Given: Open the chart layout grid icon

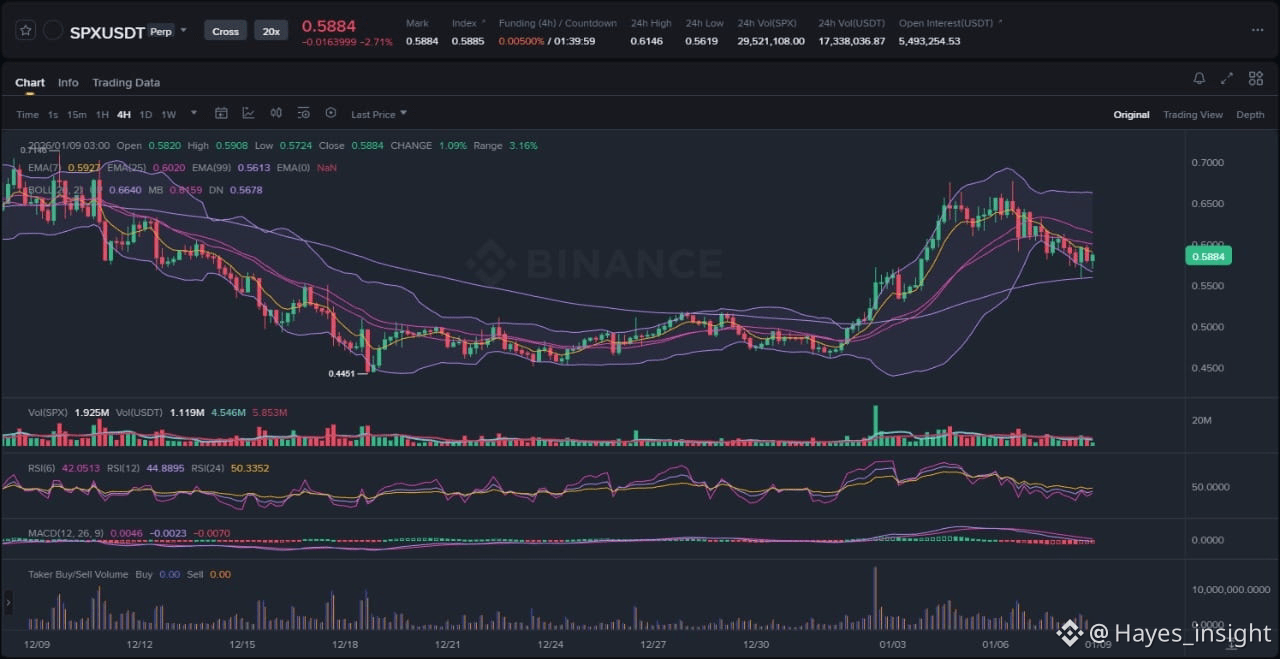Looking at the screenshot, I should click(x=1254, y=79).
